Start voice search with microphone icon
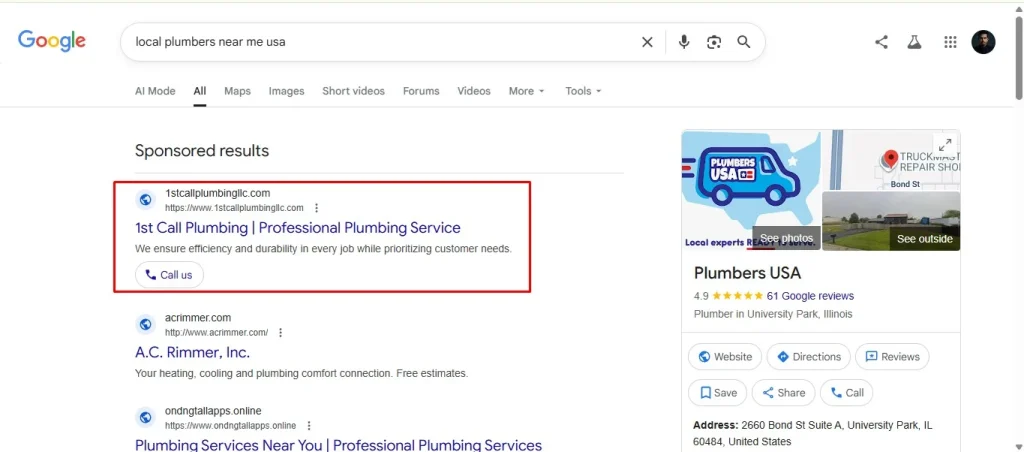 coord(684,42)
